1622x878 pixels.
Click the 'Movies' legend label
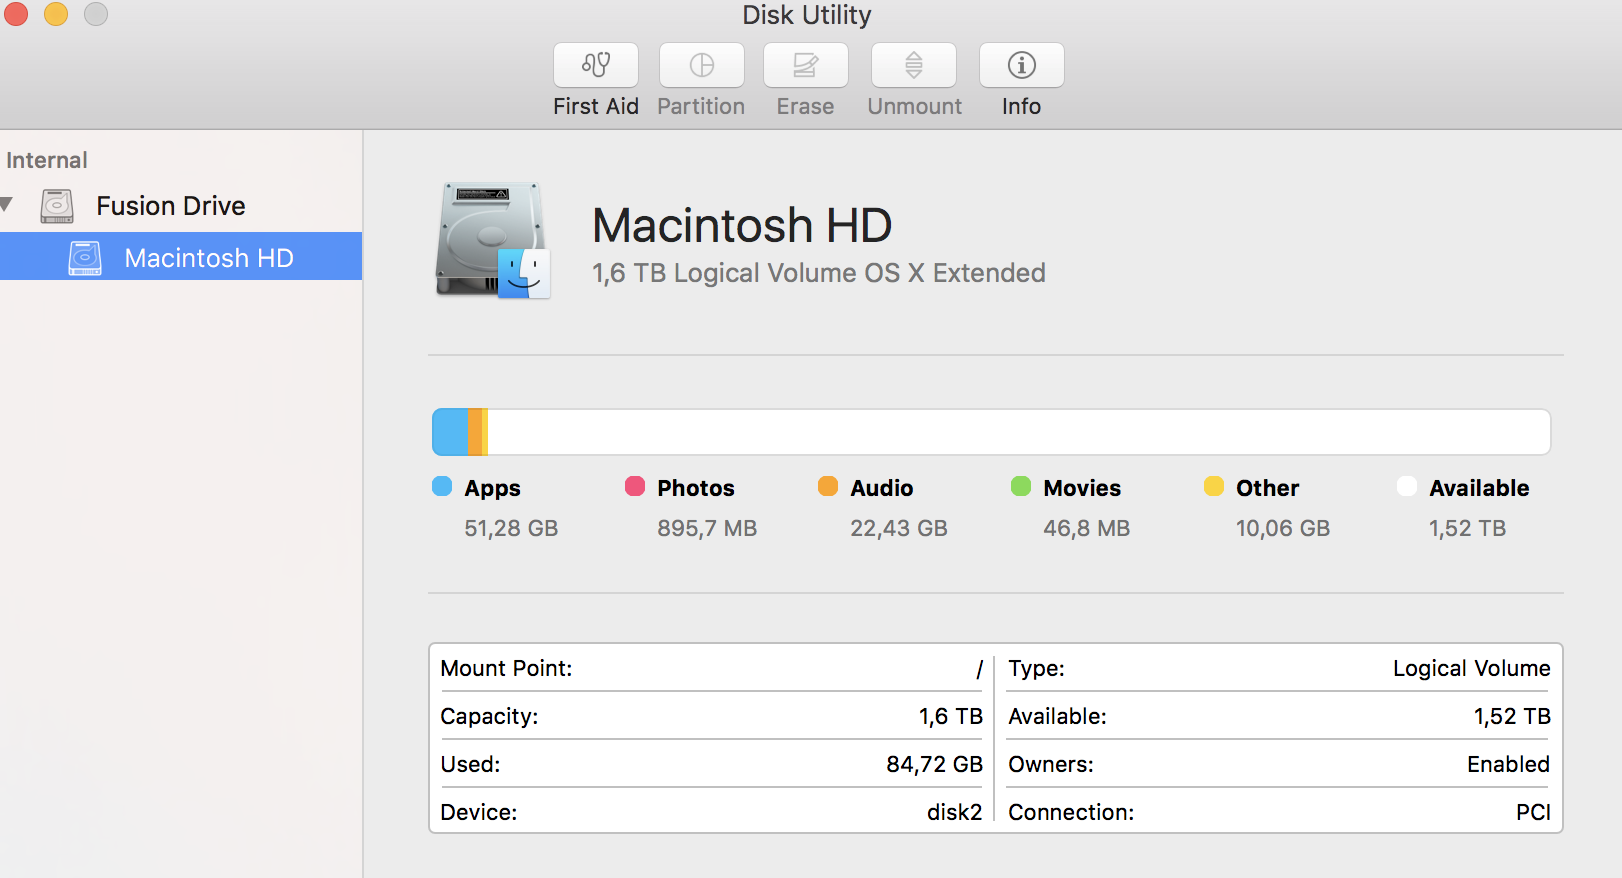coord(1082,488)
